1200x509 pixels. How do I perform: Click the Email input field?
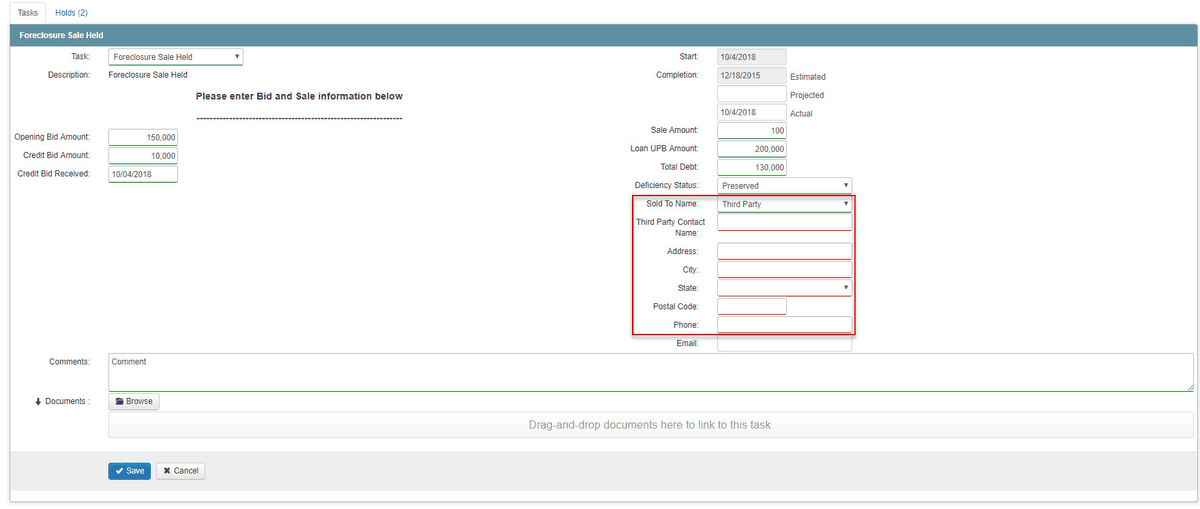click(x=785, y=343)
